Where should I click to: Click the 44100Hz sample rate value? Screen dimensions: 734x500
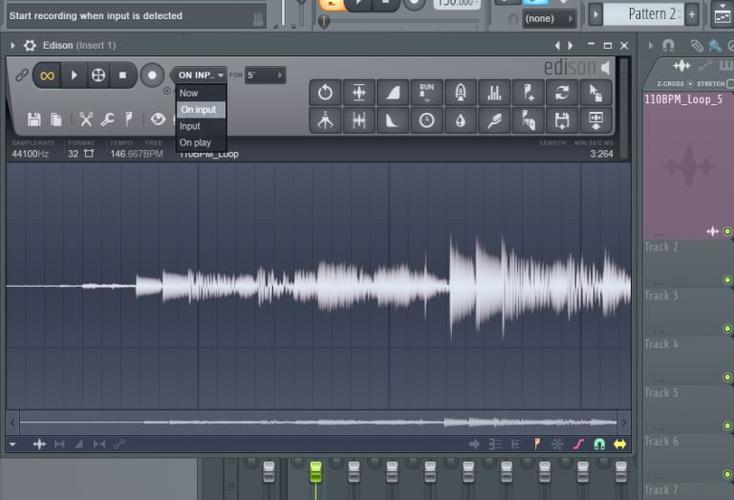(30, 154)
